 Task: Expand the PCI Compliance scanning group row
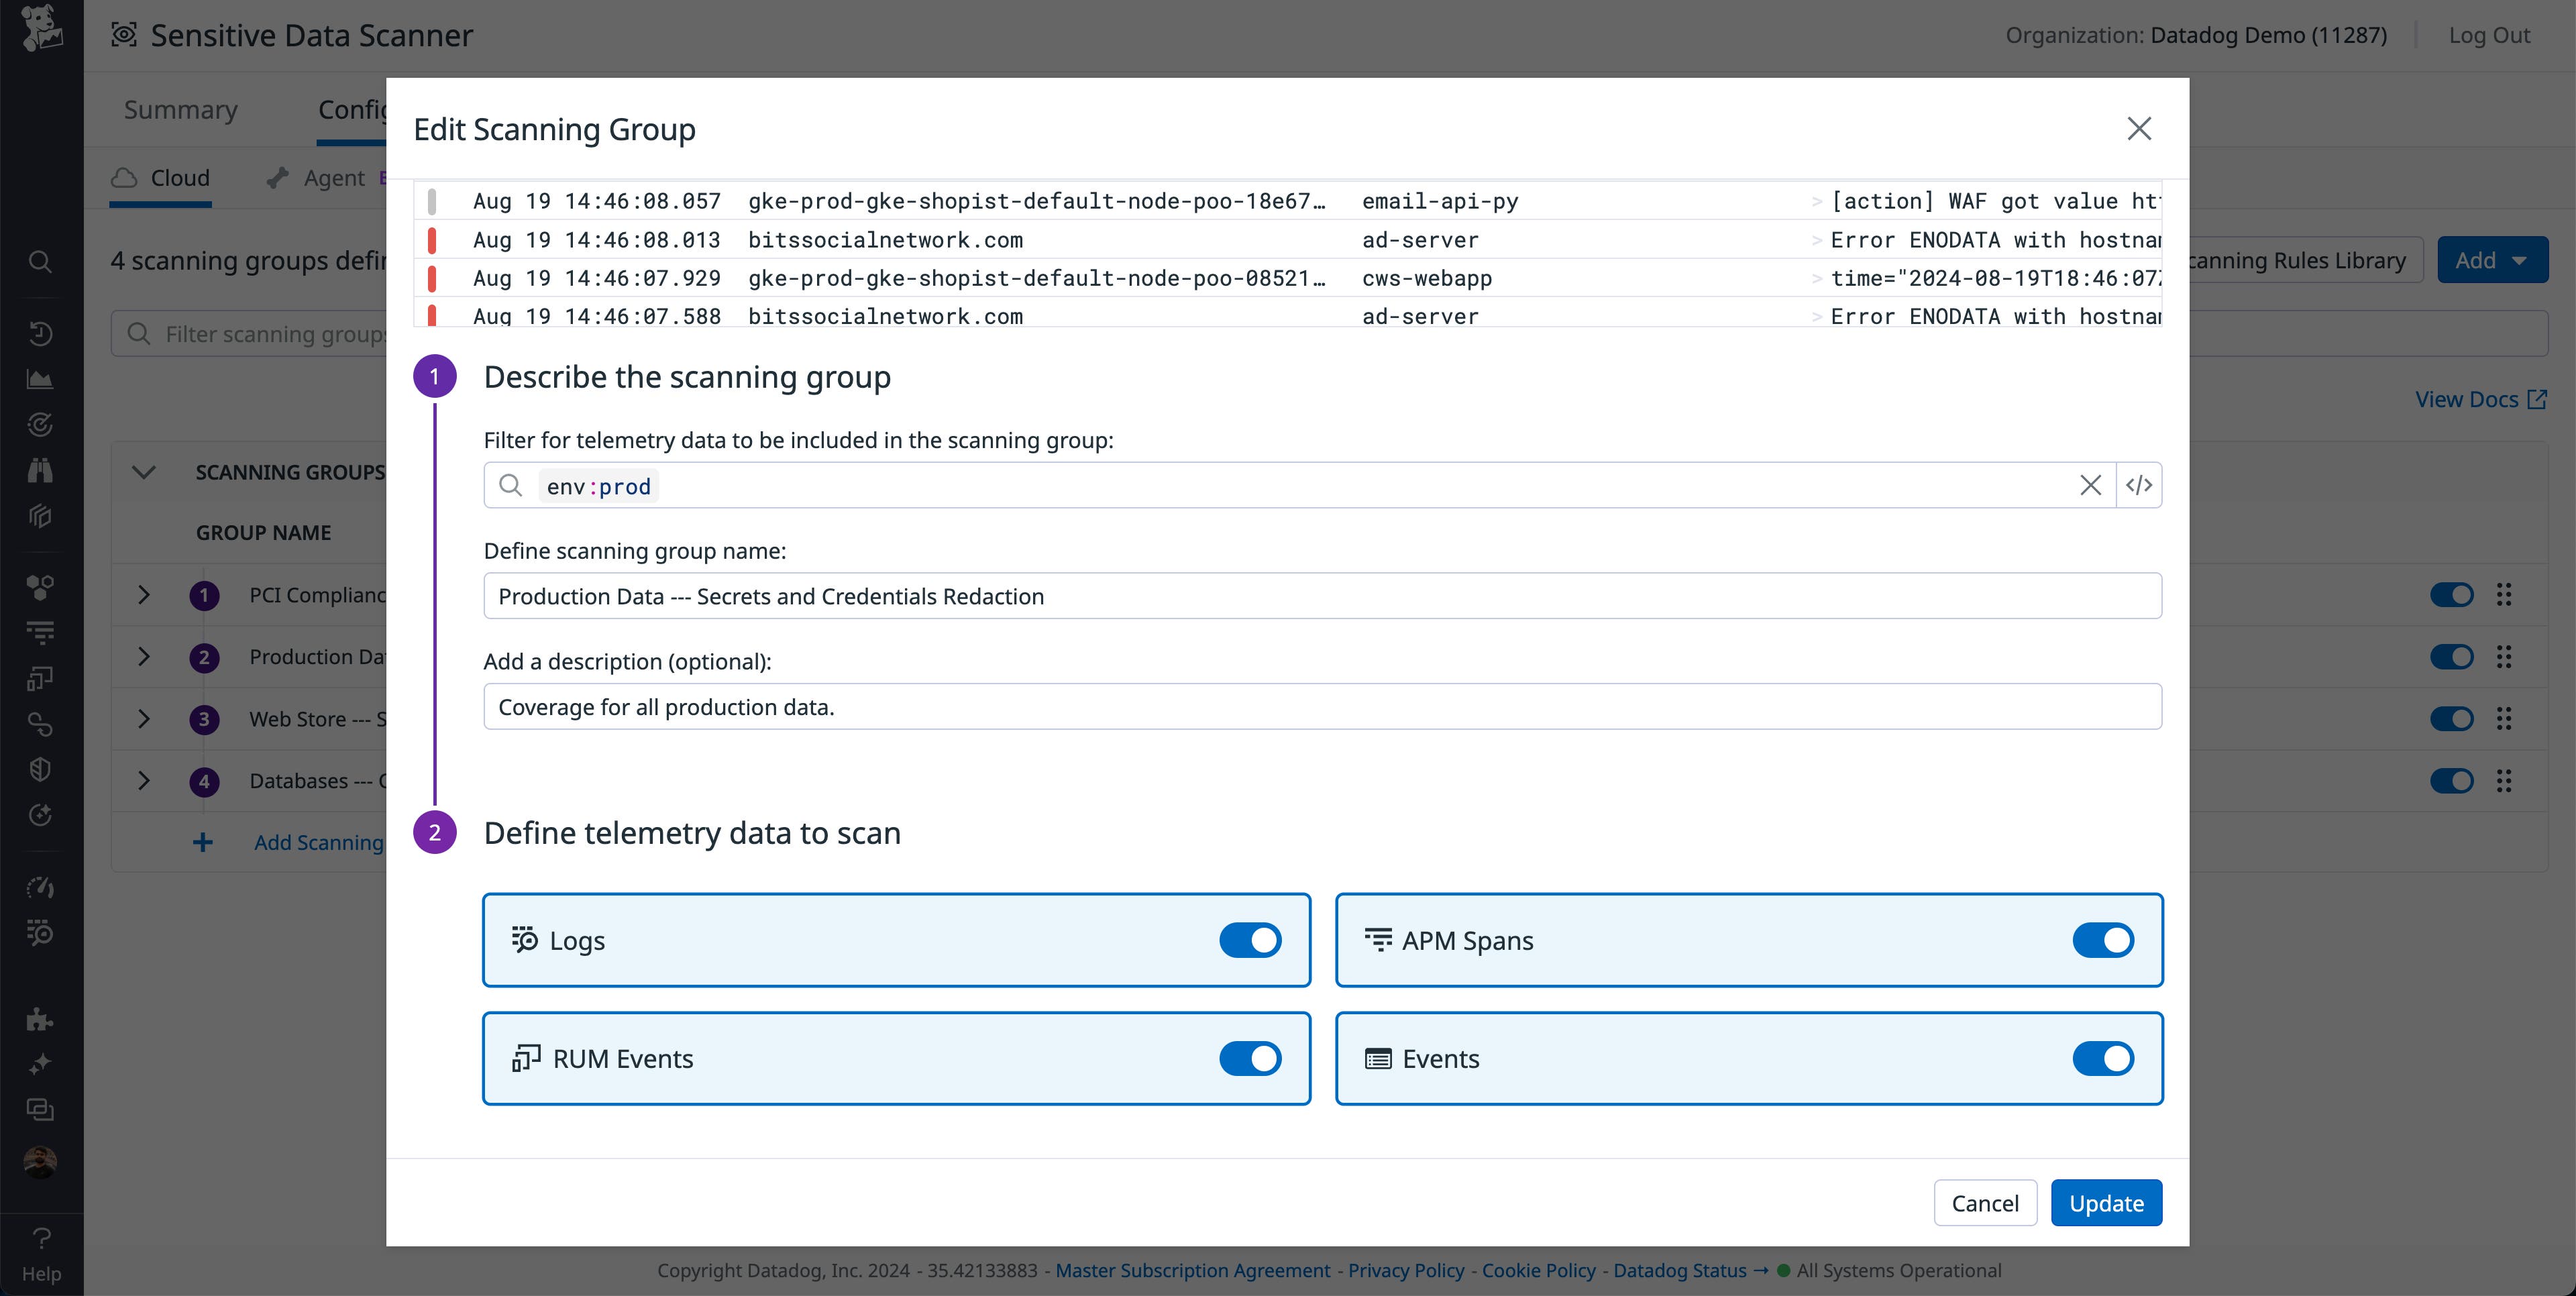(143, 594)
